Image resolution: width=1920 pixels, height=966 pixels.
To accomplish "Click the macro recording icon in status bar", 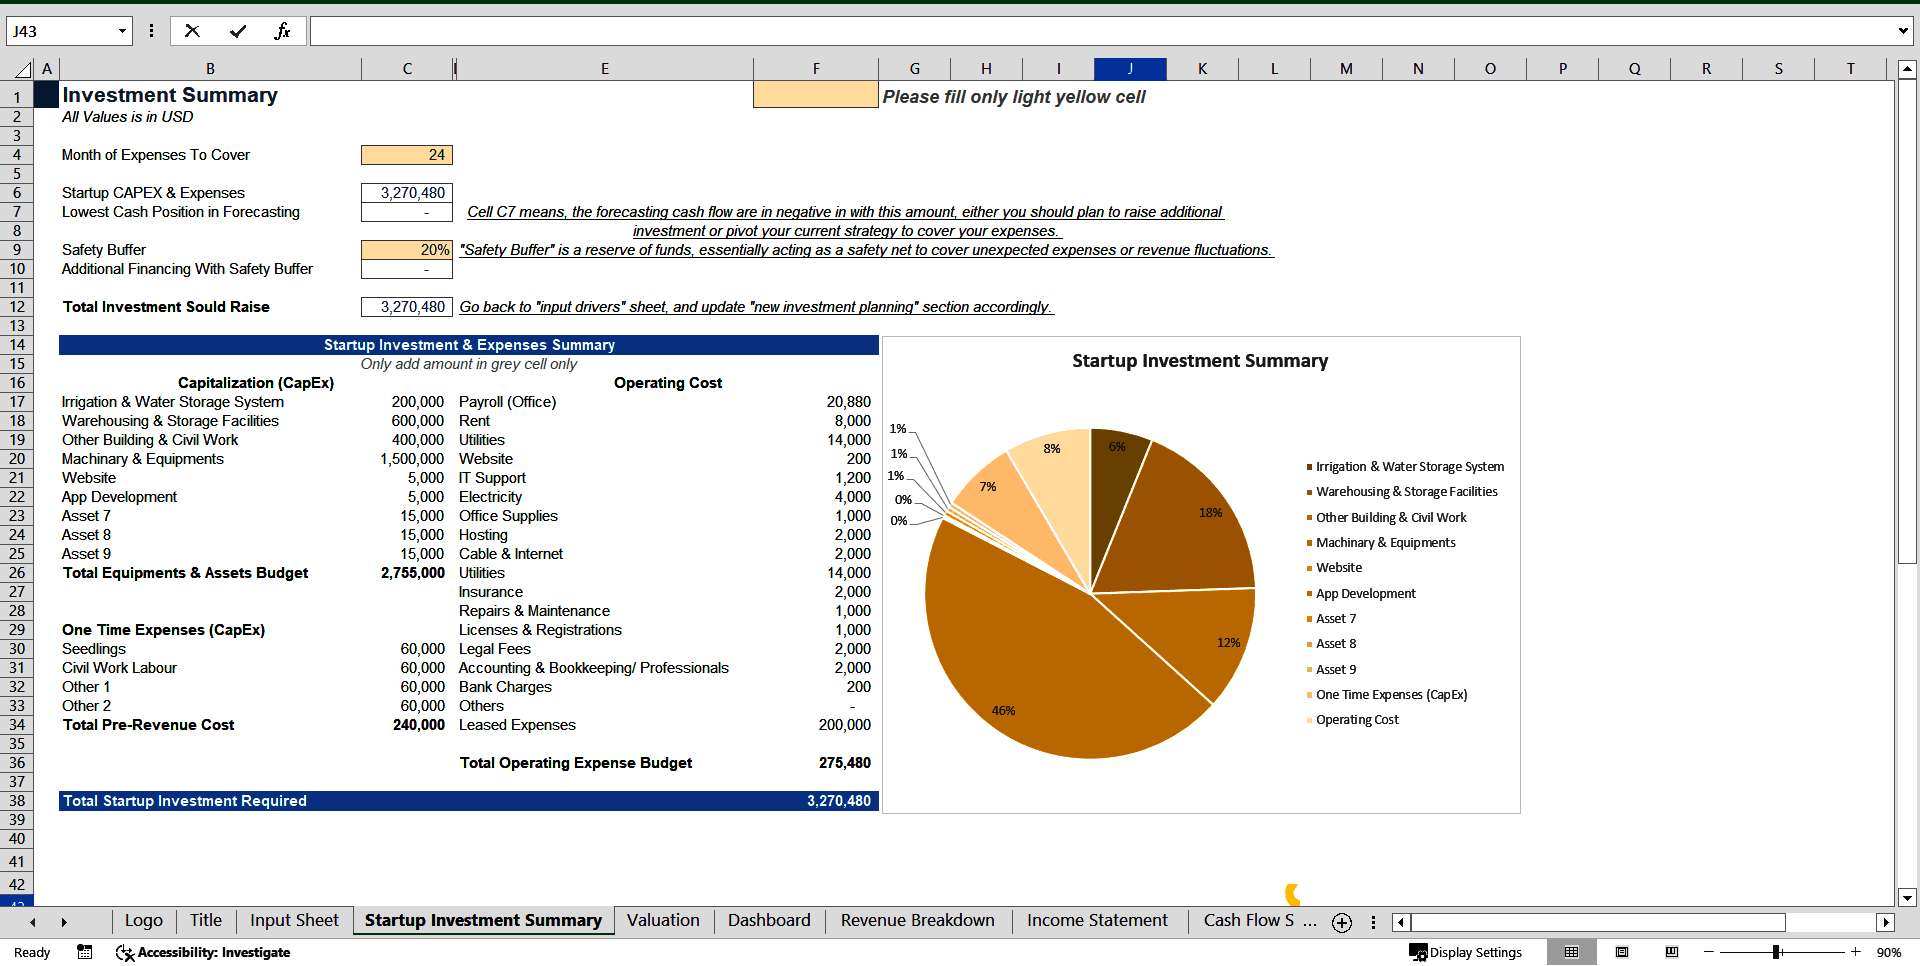I will click(x=84, y=952).
